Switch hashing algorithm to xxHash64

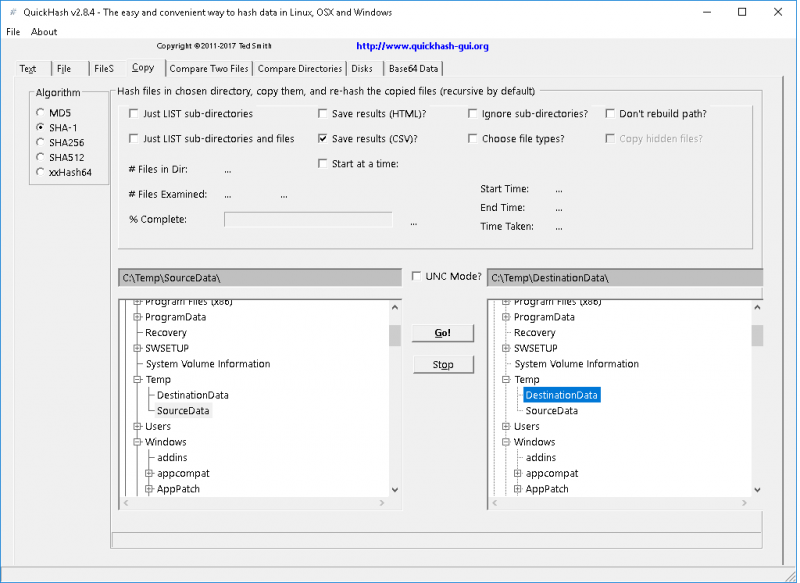pyautogui.click(x=39, y=171)
